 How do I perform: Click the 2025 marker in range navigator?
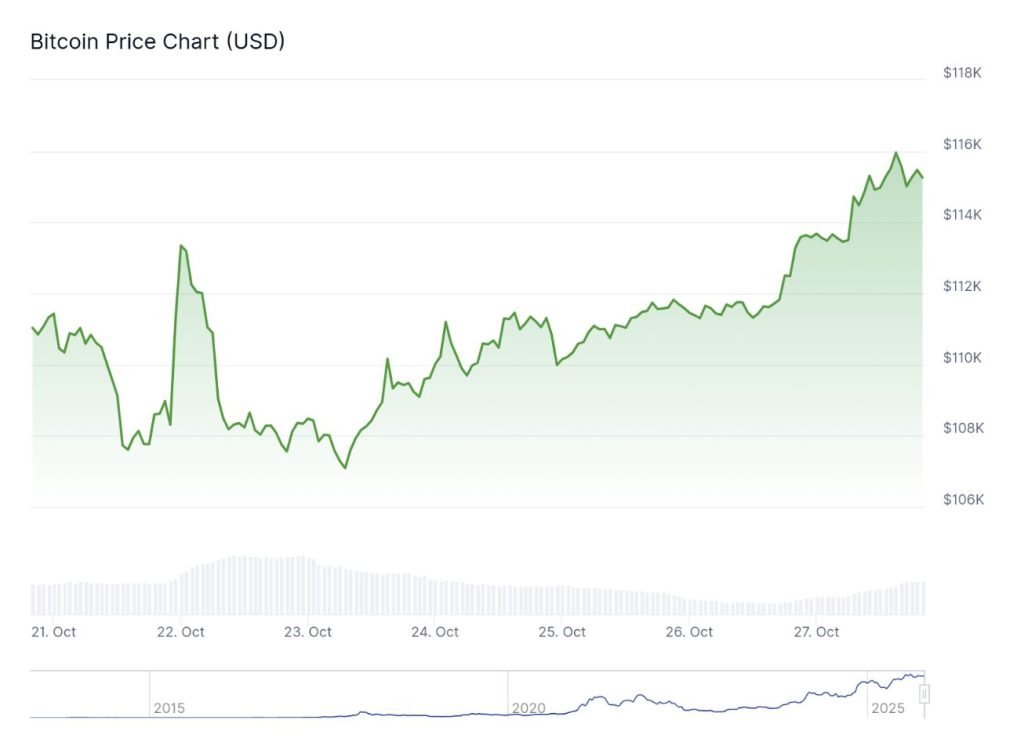click(x=887, y=708)
